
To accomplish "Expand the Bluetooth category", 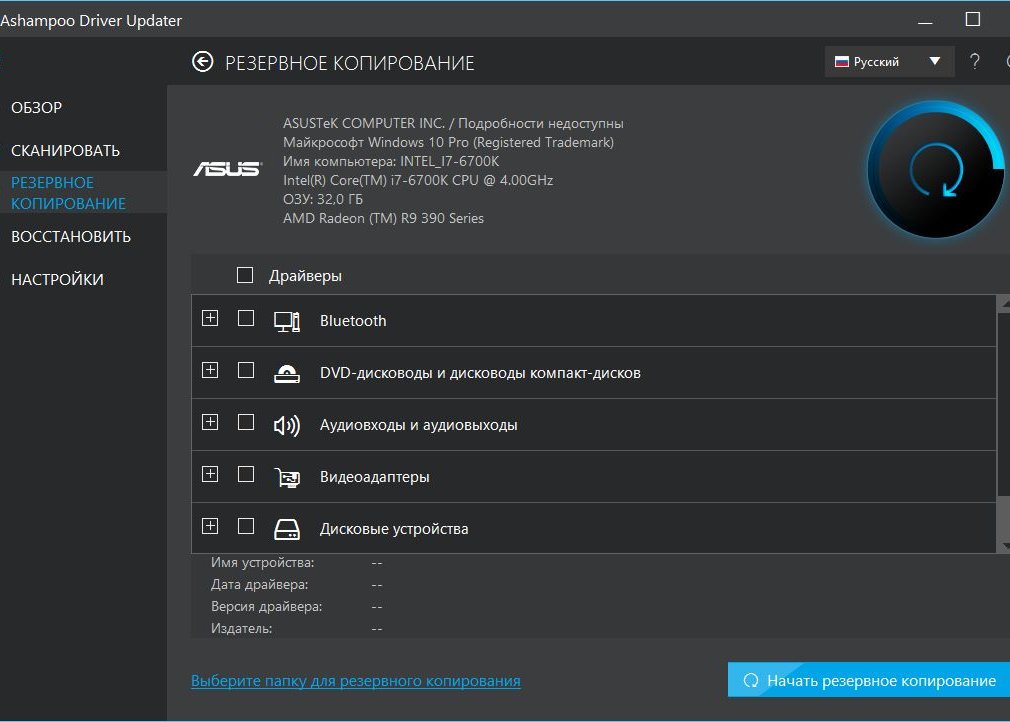I will click(210, 318).
